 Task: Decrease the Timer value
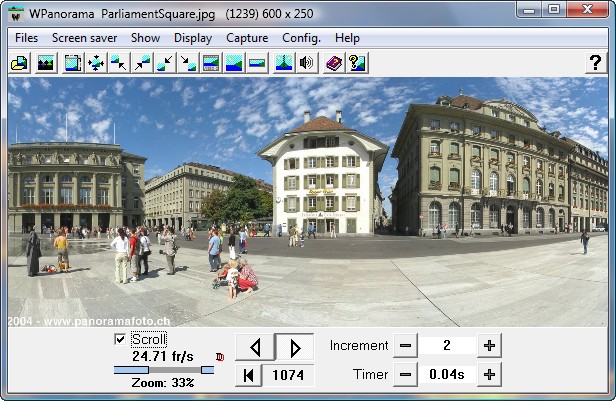click(405, 375)
